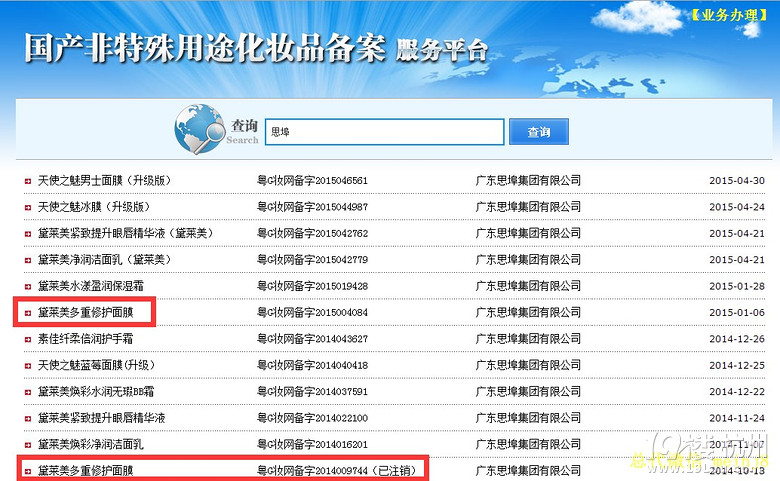Select record number 粤G妆网备字2015042762

[x=312, y=233]
